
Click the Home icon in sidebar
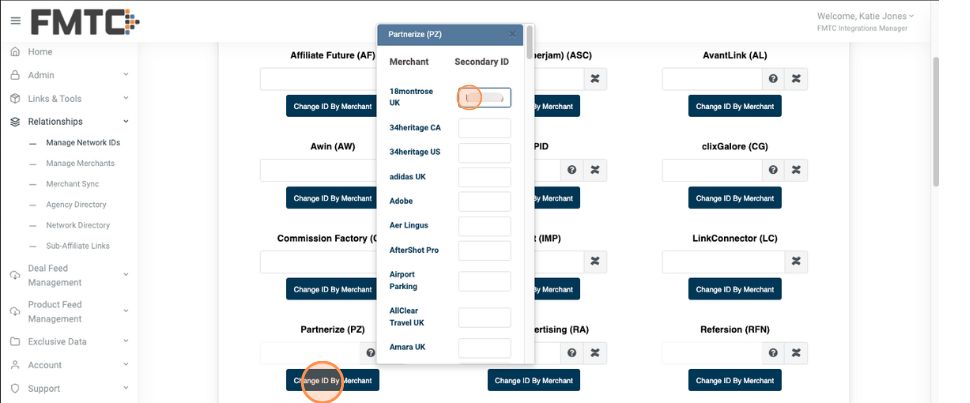(x=15, y=52)
